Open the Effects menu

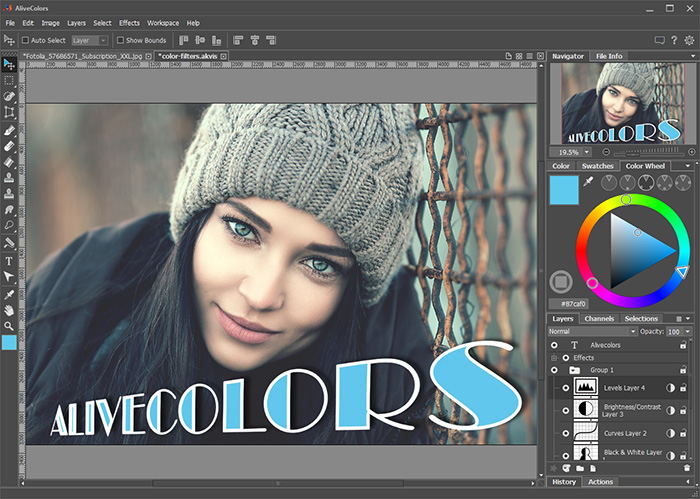tap(129, 23)
